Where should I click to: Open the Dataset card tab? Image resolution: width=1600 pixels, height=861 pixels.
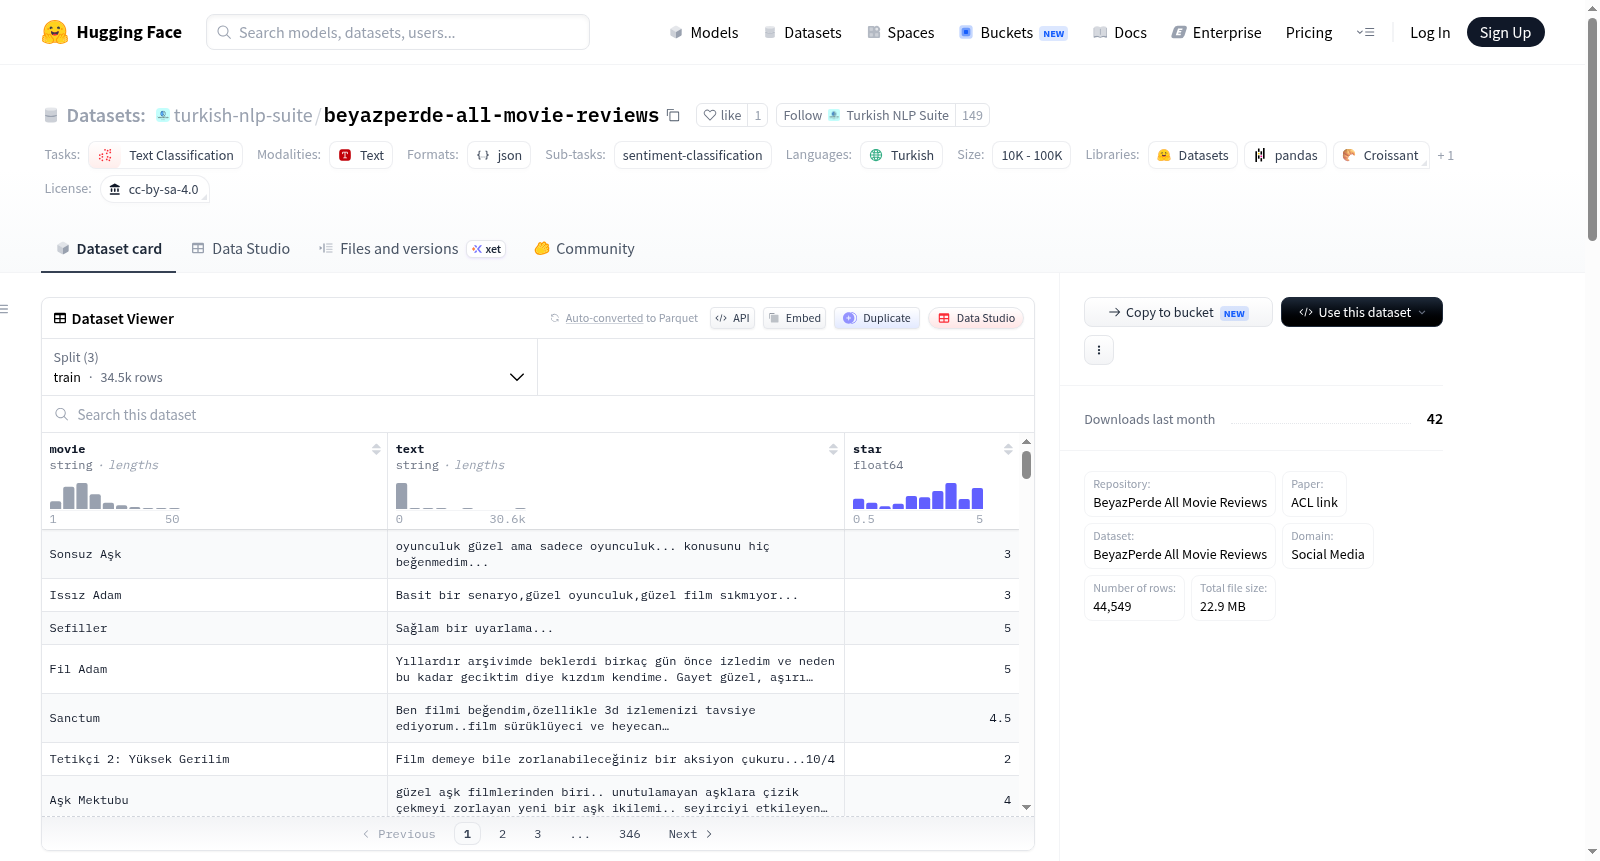(x=108, y=249)
